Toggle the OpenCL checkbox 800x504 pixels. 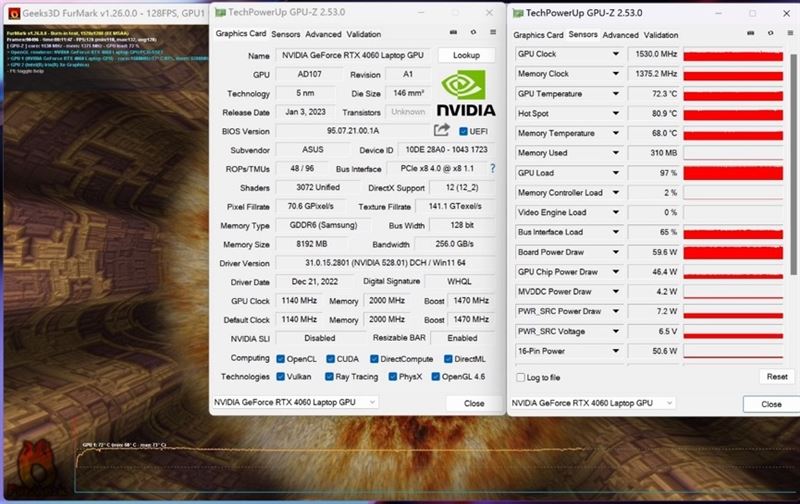coord(280,359)
